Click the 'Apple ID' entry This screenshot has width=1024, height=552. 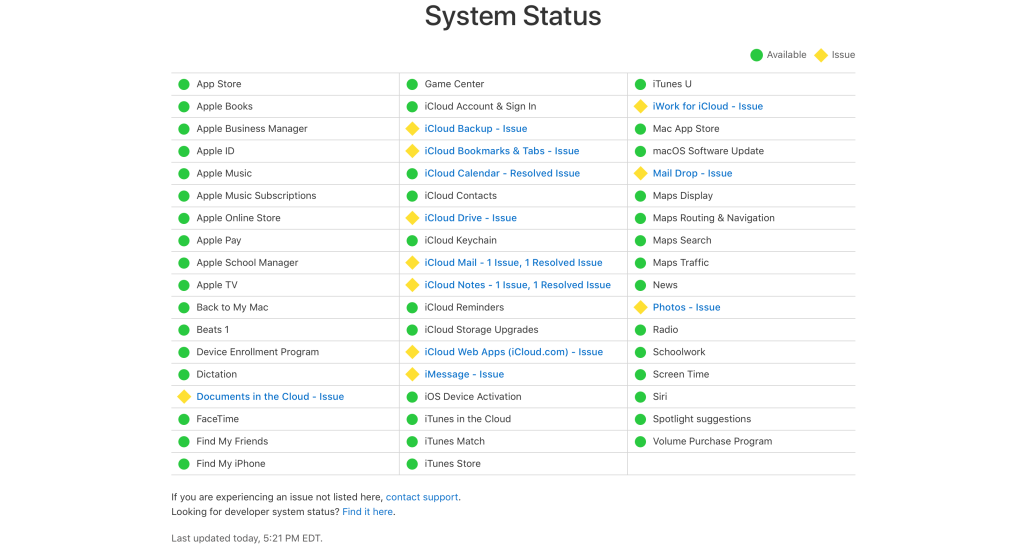coord(215,151)
